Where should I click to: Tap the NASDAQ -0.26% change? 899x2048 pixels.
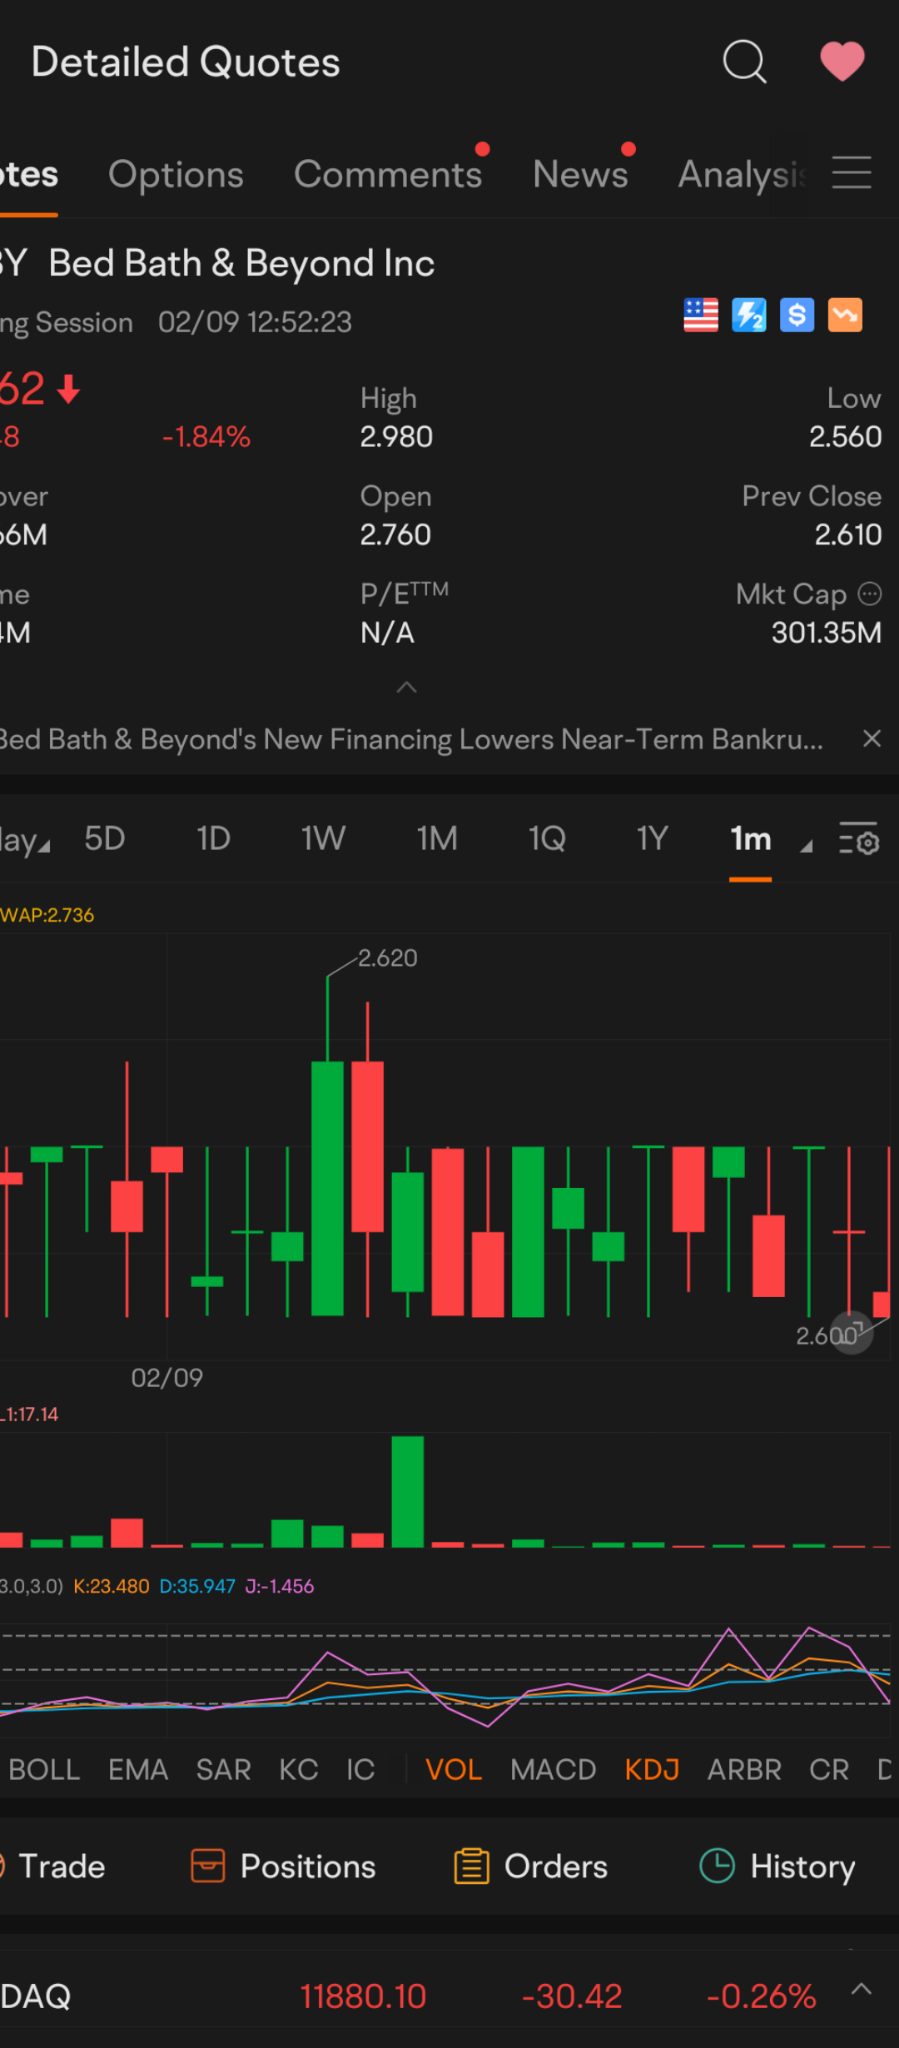761,1996
